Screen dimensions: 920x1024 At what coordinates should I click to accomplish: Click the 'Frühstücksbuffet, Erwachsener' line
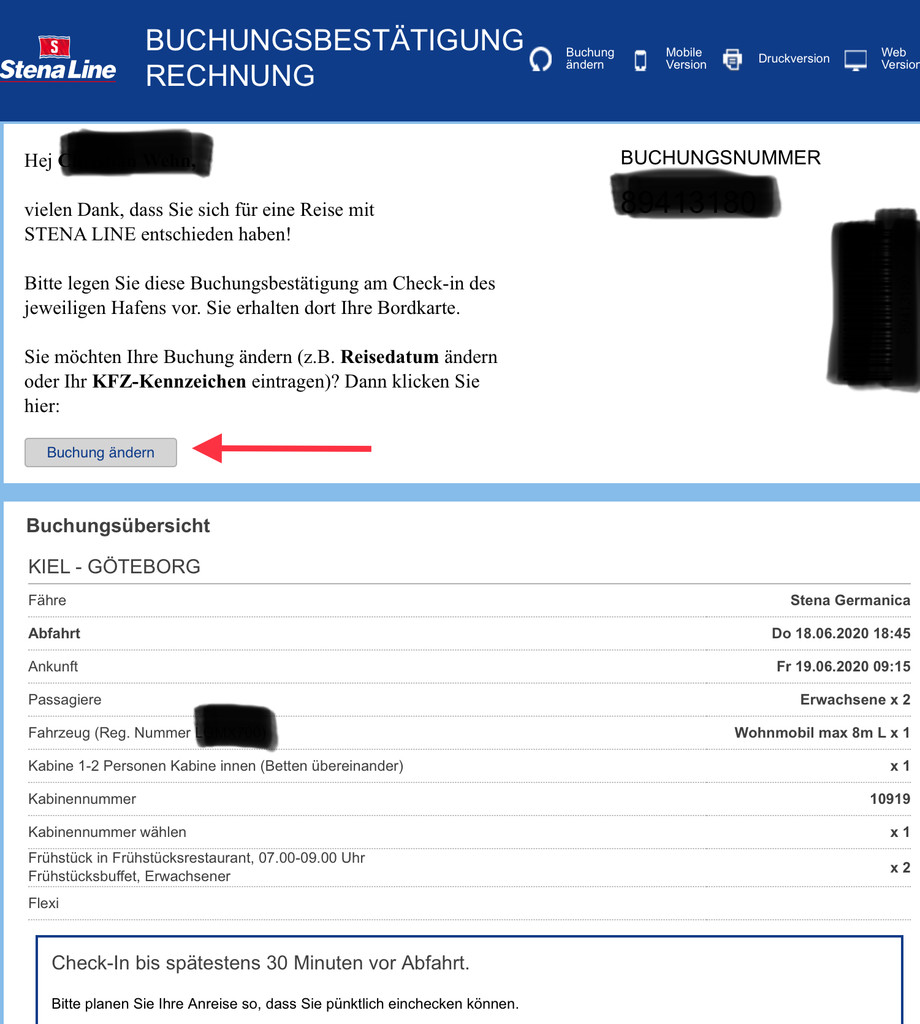click(129, 876)
